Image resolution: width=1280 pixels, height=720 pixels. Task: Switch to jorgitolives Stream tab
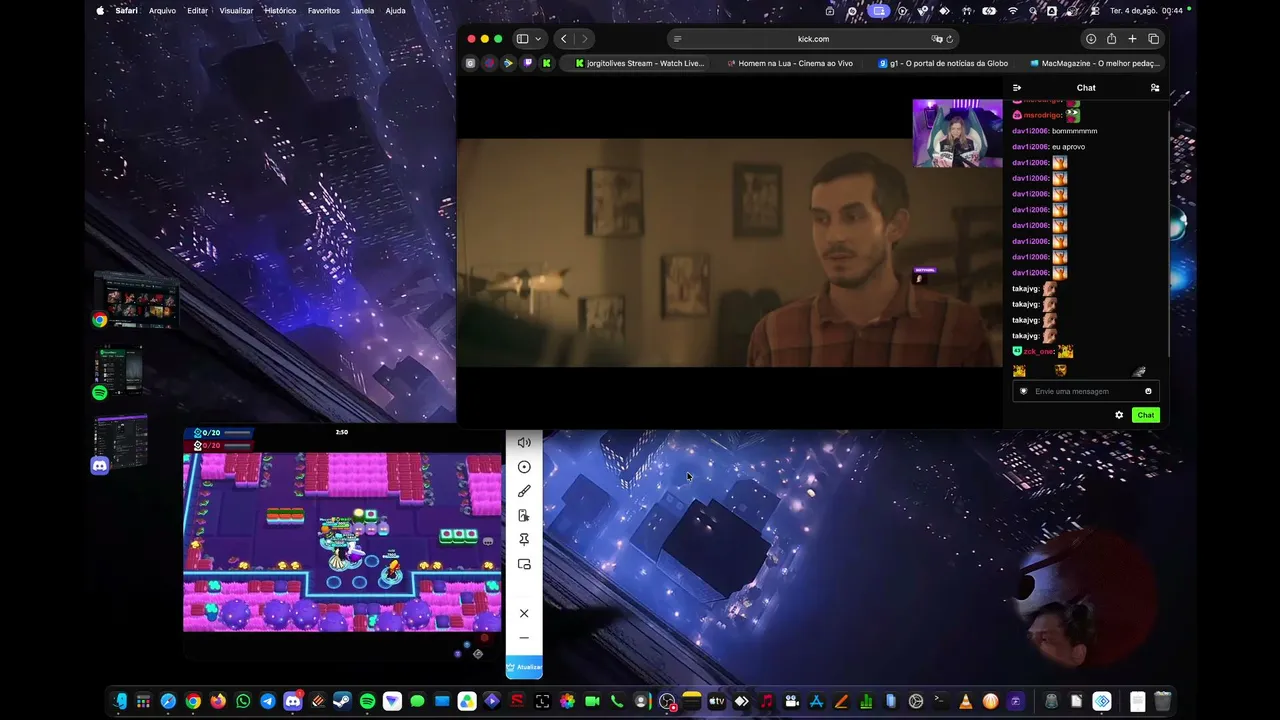639,63
